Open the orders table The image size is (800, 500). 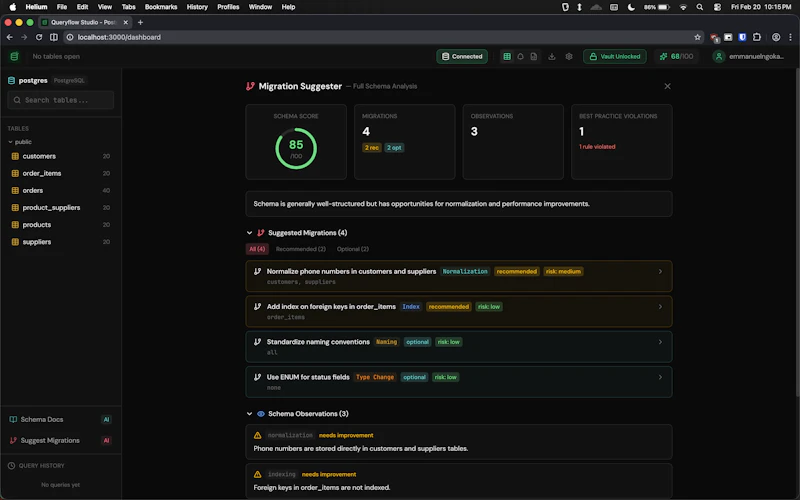(x=61, y=190)
